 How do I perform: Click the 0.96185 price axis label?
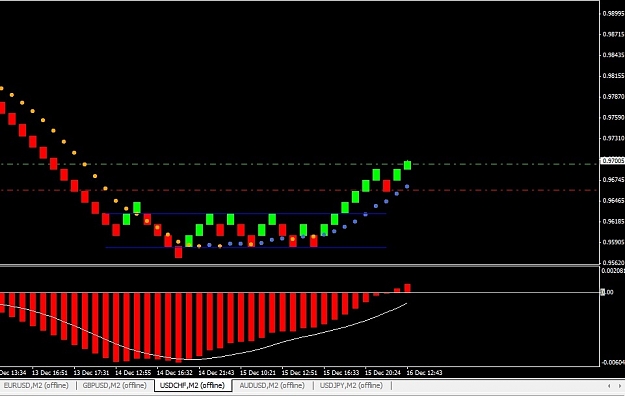click(613, 221)
